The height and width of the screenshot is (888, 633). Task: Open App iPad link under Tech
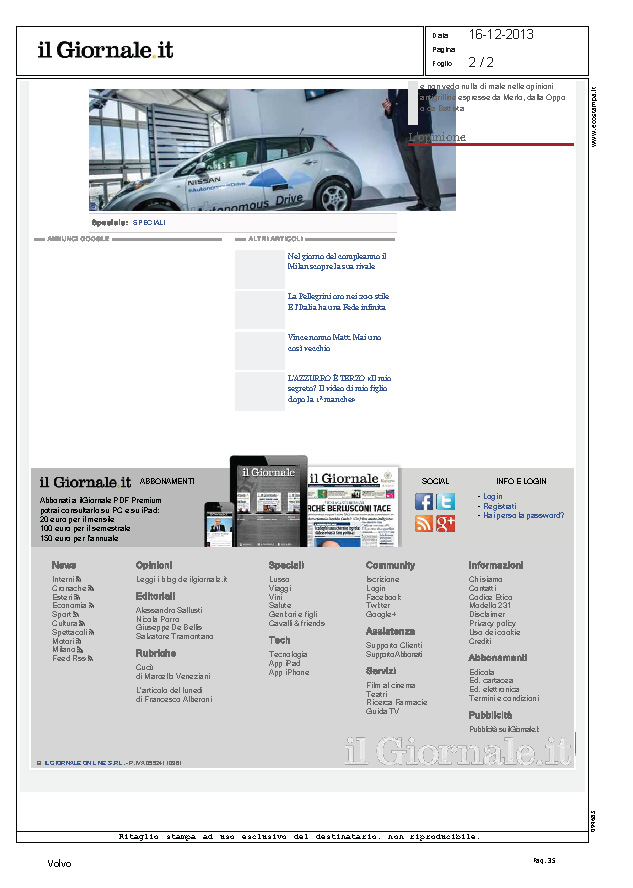(284, 663)
